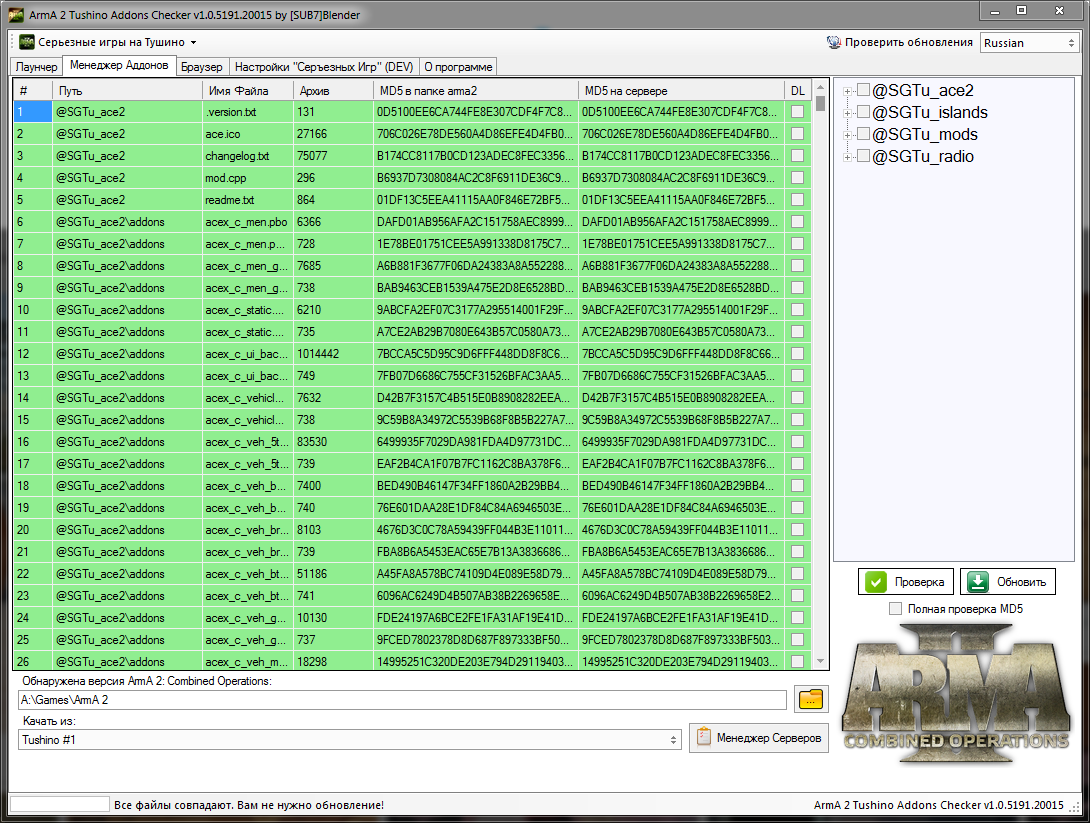
Task: Sort by Имя Файла column header
Action: (x=247, y=90)
